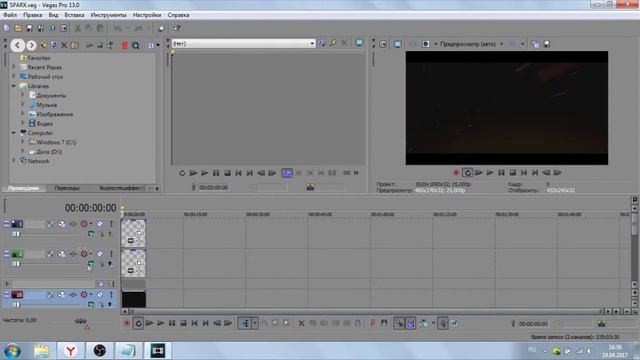
Task: Delete selected item in Explorer toolbar
Action: (64, 45)
